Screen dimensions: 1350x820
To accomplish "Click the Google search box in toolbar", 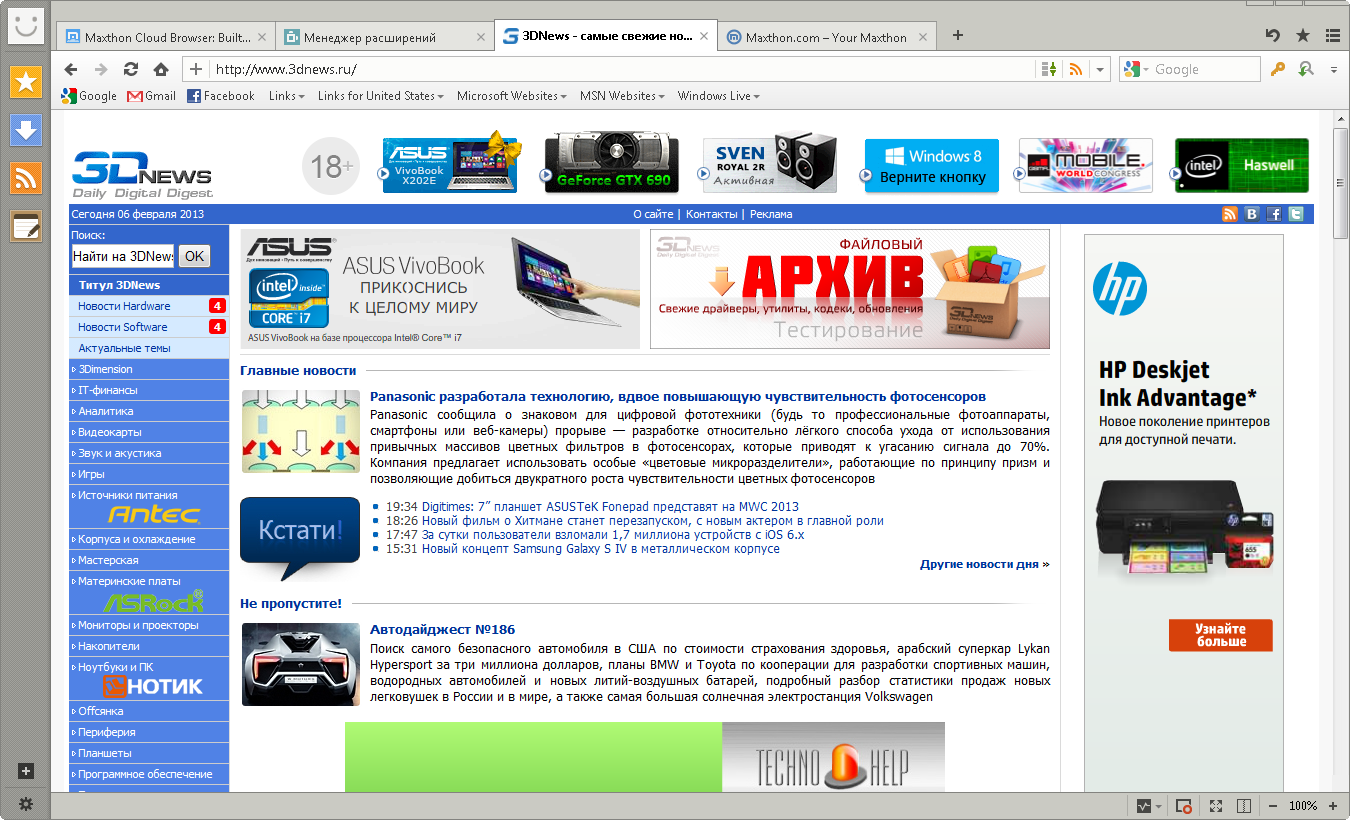I will point(1205,69).
